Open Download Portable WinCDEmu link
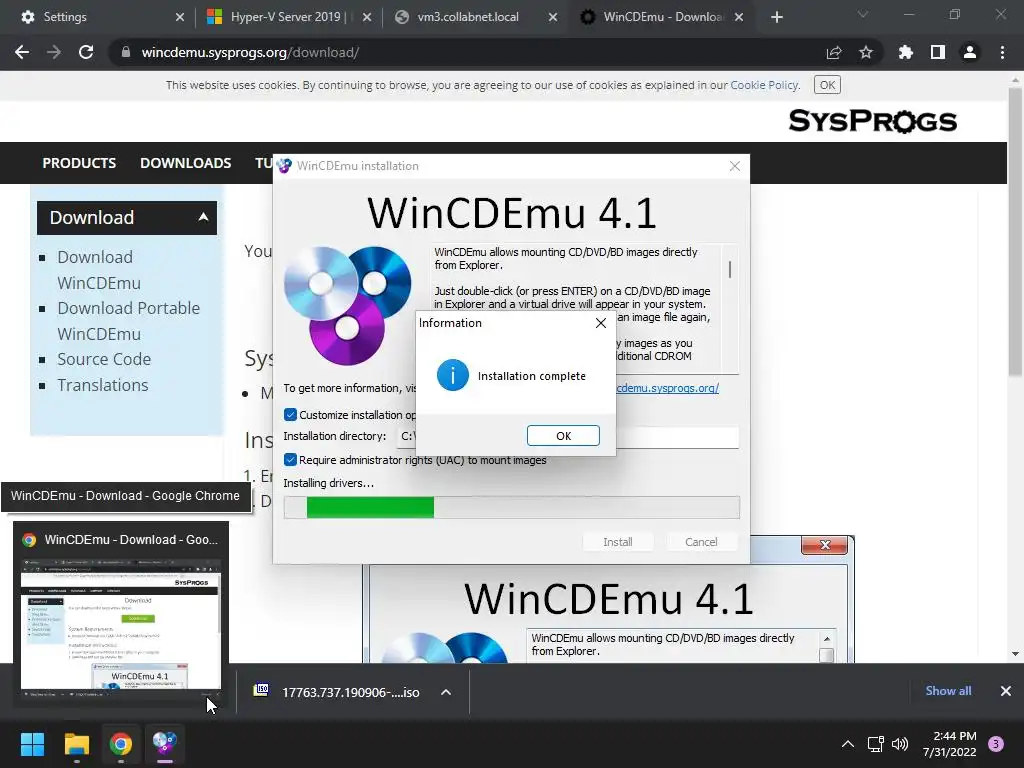 click(129, 321)
